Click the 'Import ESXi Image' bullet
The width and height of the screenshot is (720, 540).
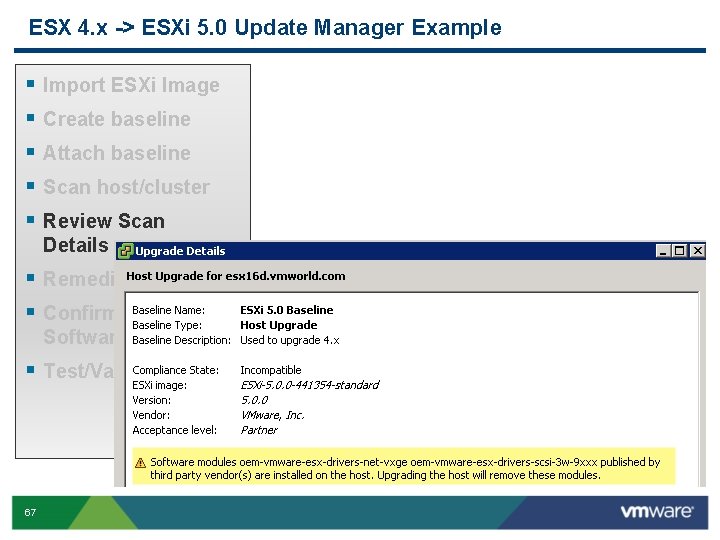[x=131, y=85]
